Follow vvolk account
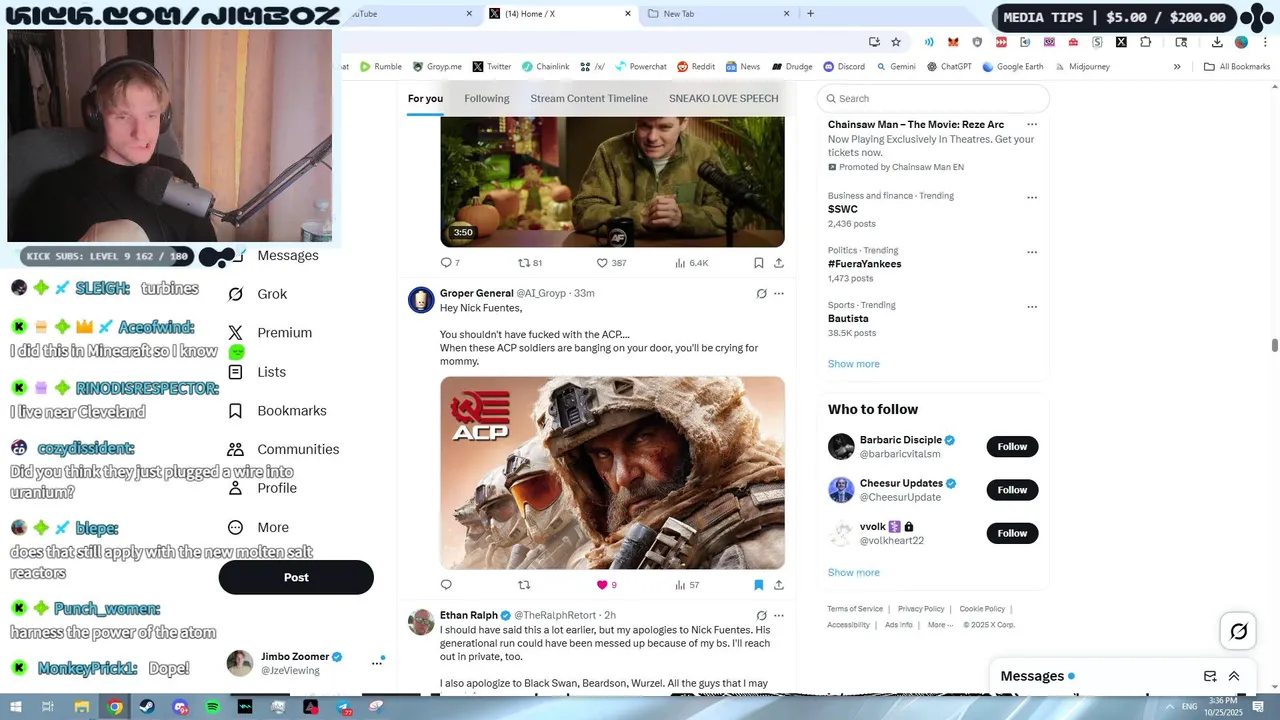The image size is (1280, 720). [x=1012, y=533]
